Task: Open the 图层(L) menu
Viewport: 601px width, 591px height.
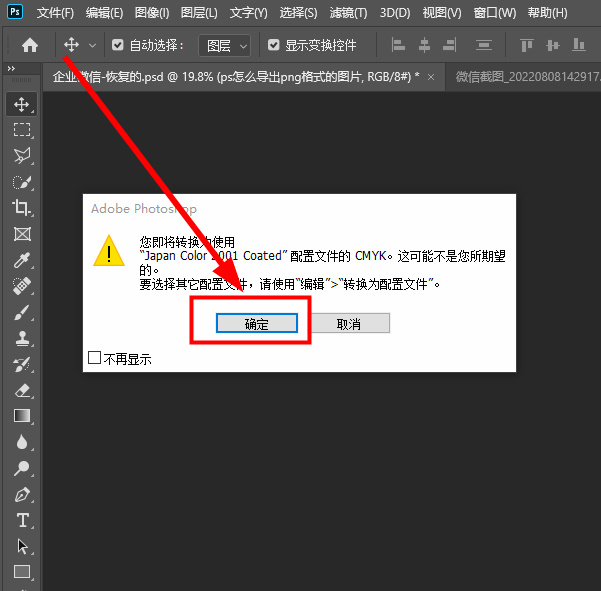Action: pos(199,13)
